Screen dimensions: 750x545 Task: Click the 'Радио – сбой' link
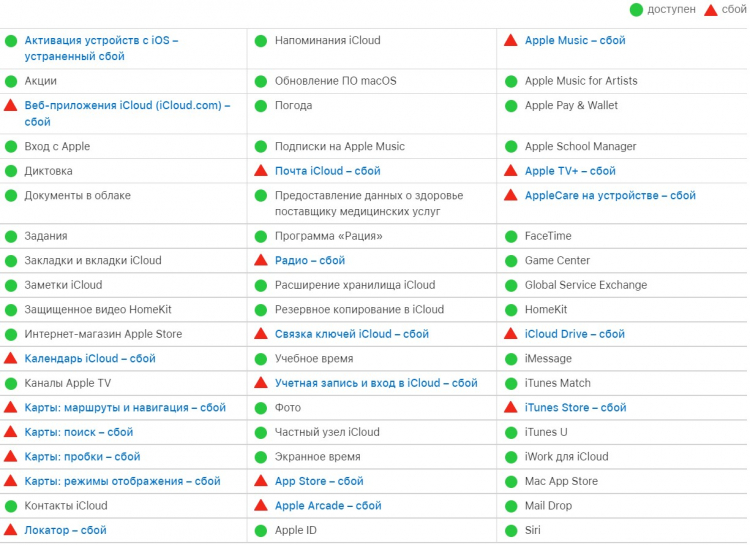point(310,260)
